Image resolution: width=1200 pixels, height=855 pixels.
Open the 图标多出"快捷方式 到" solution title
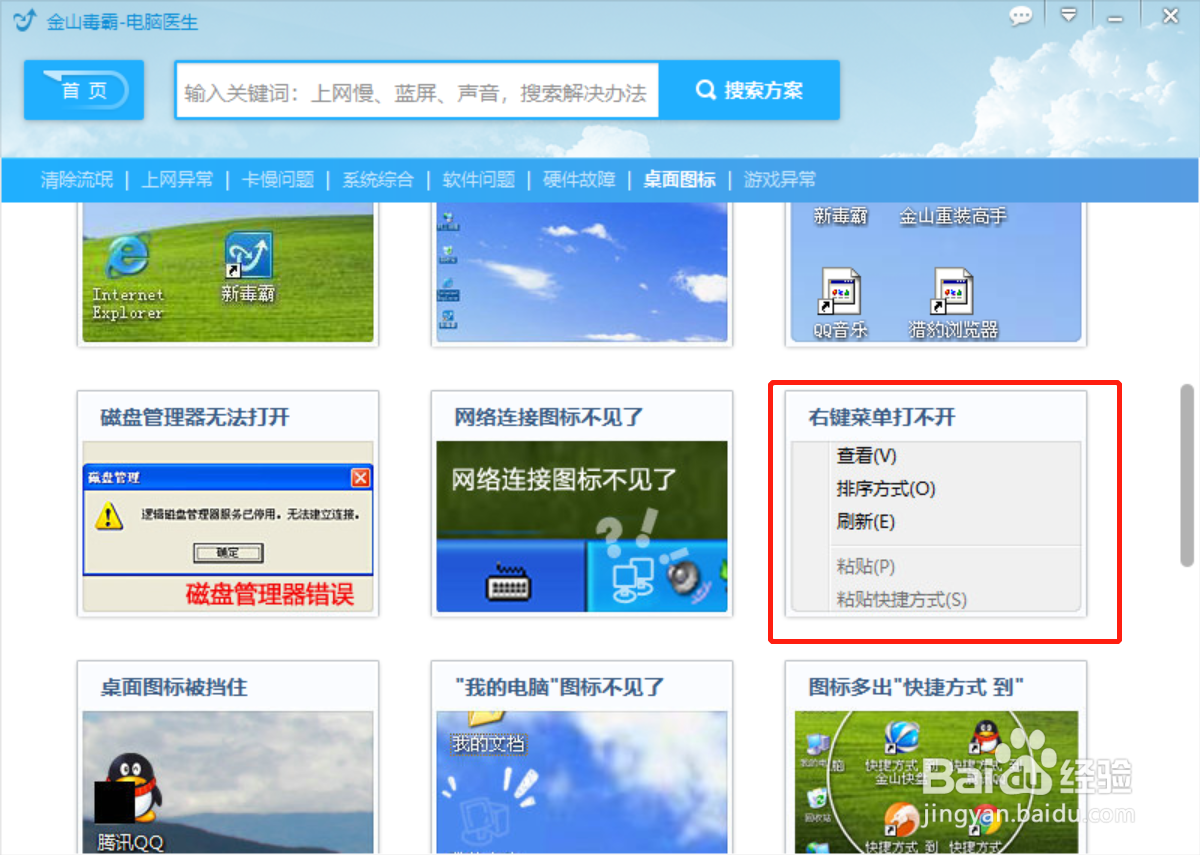[x=916, y=687]
